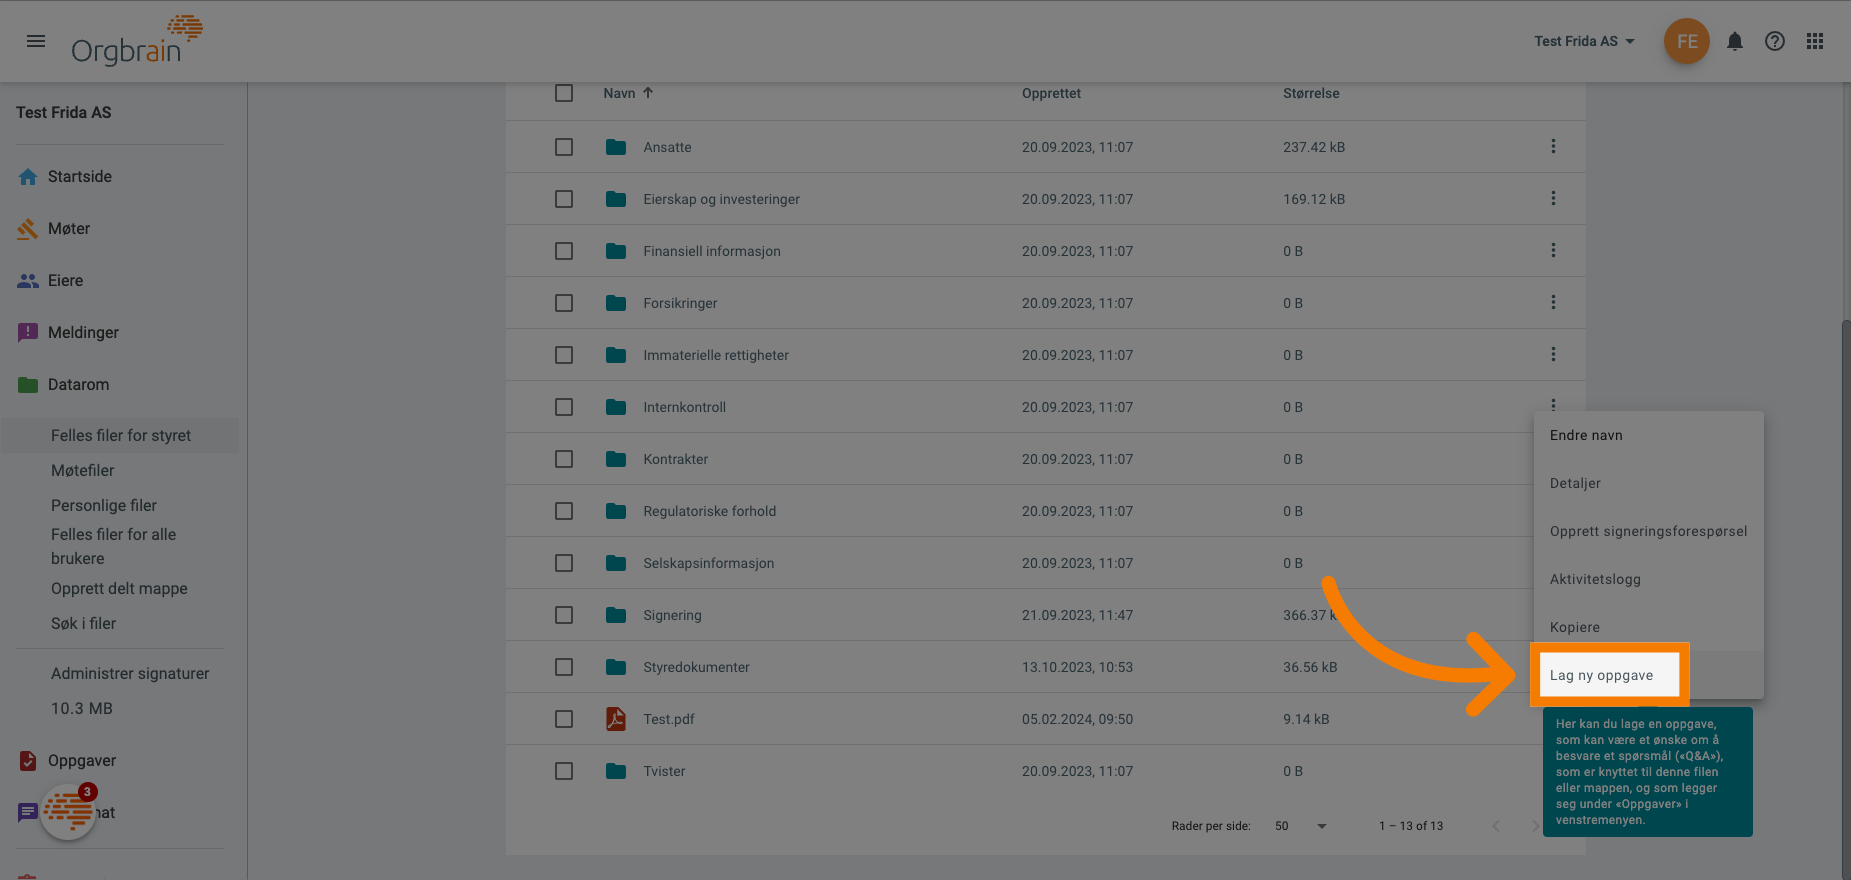The image size is (1851, 880).
Task: Click the FE user avatar
Action: [x=1686, y=41]
